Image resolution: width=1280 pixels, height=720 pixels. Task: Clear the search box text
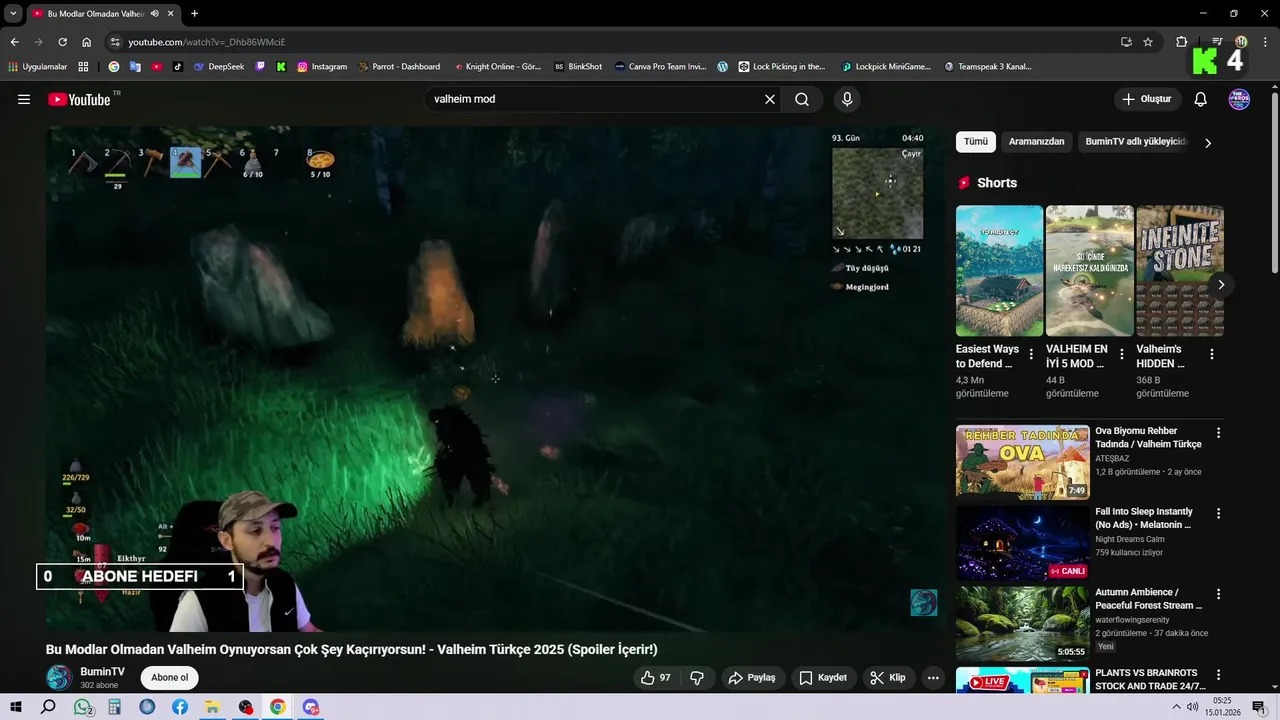[x=770, y=99]
